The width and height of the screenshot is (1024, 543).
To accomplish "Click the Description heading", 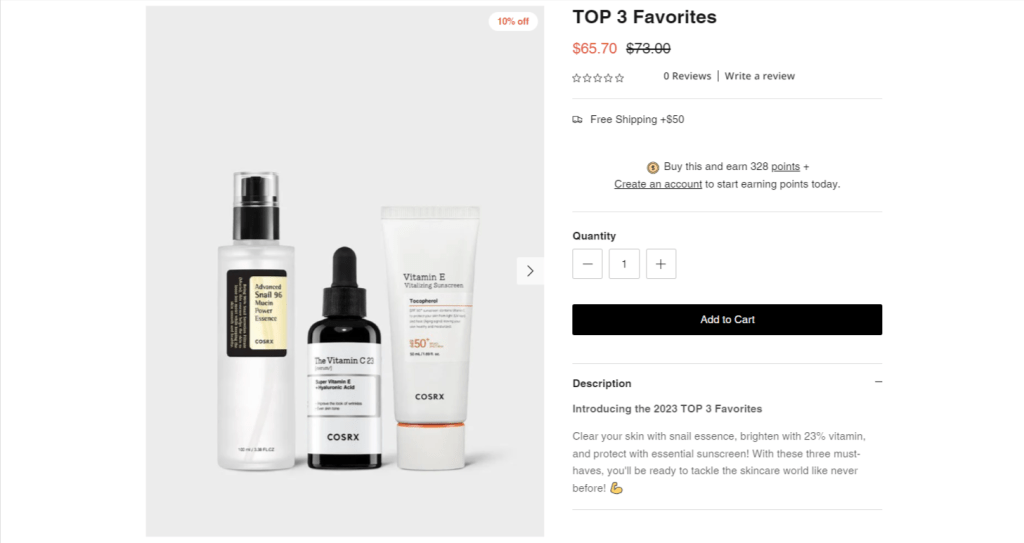I will coord(601,384).
